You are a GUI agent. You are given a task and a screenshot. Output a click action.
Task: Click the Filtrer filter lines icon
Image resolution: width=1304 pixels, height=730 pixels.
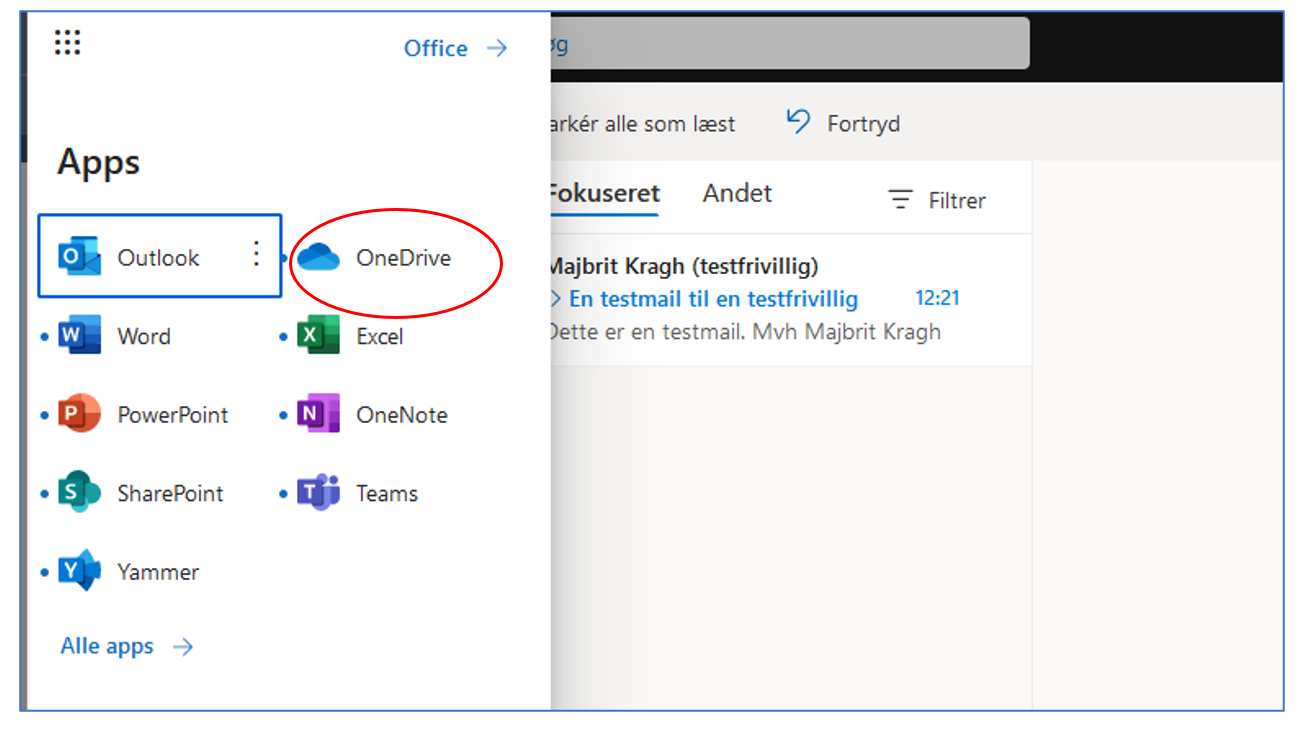tap(901, 200)
